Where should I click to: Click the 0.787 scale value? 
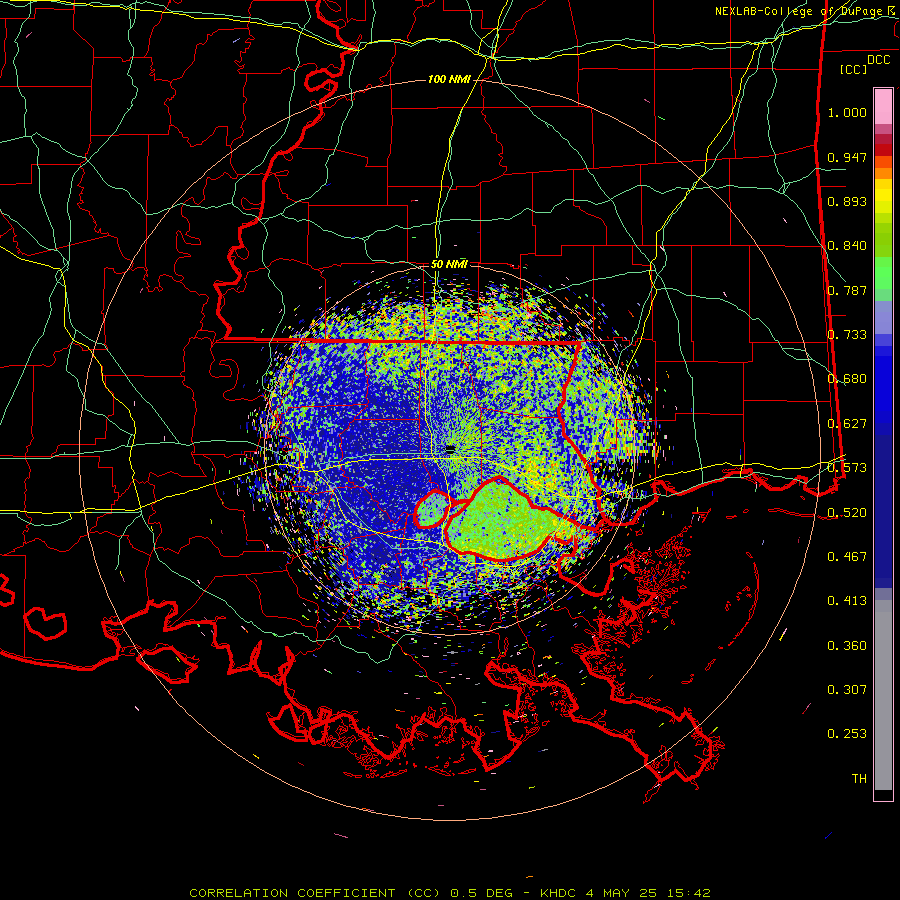pyautogui.click(x=847, y=290)
